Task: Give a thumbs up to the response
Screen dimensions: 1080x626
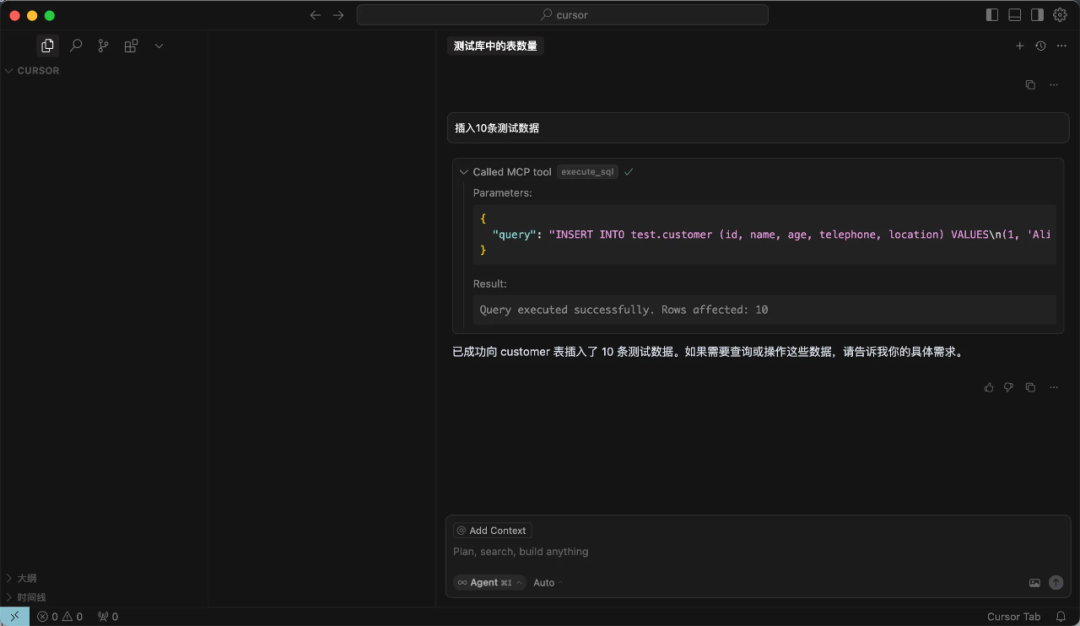Action: (x=988, y=387)
